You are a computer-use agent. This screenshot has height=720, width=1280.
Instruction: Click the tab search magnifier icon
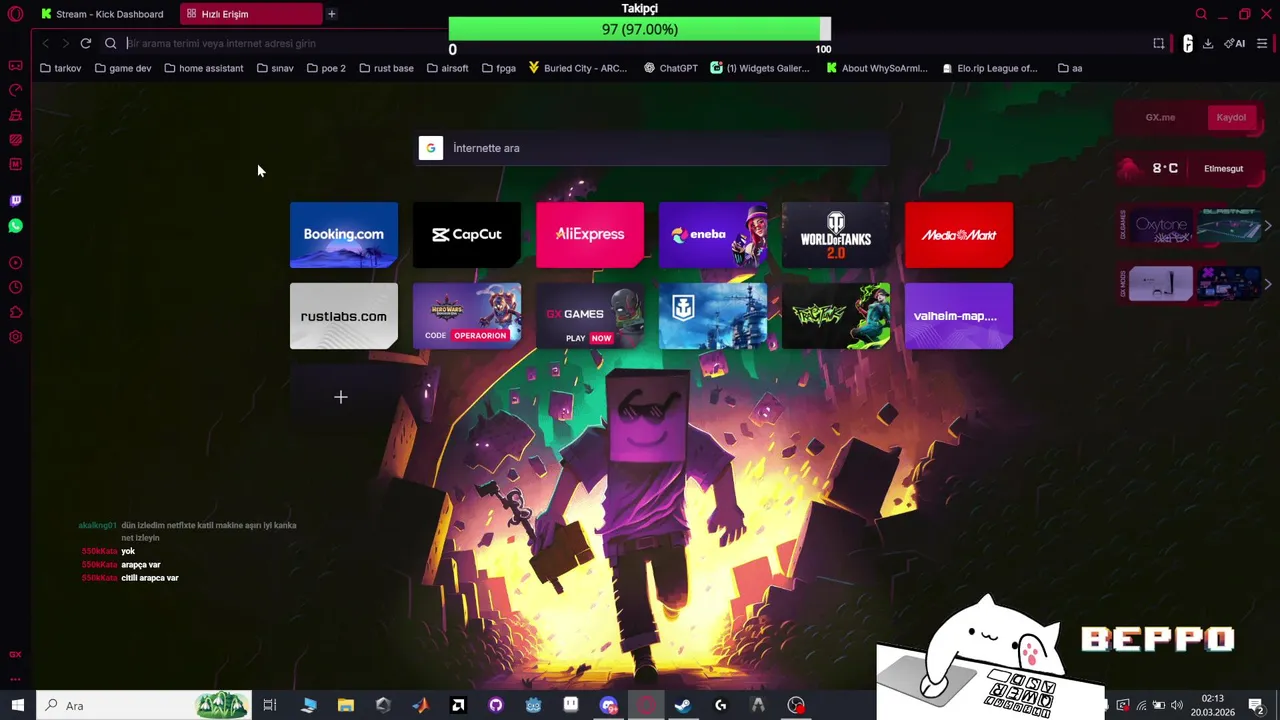point(1201,14)
